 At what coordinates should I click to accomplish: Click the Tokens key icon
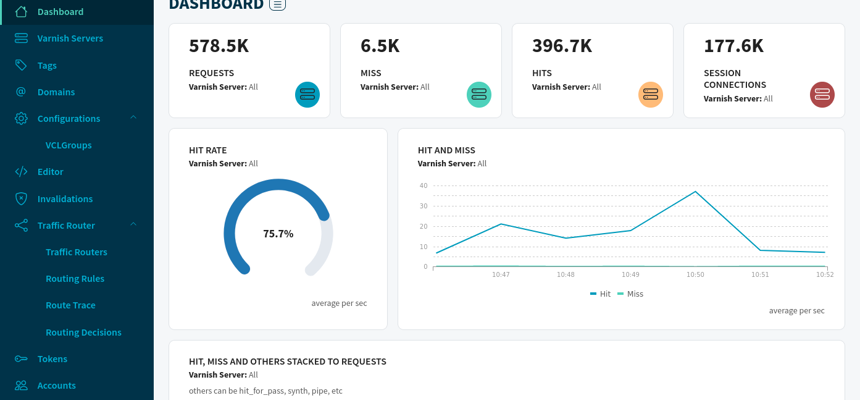pos(21,359)
